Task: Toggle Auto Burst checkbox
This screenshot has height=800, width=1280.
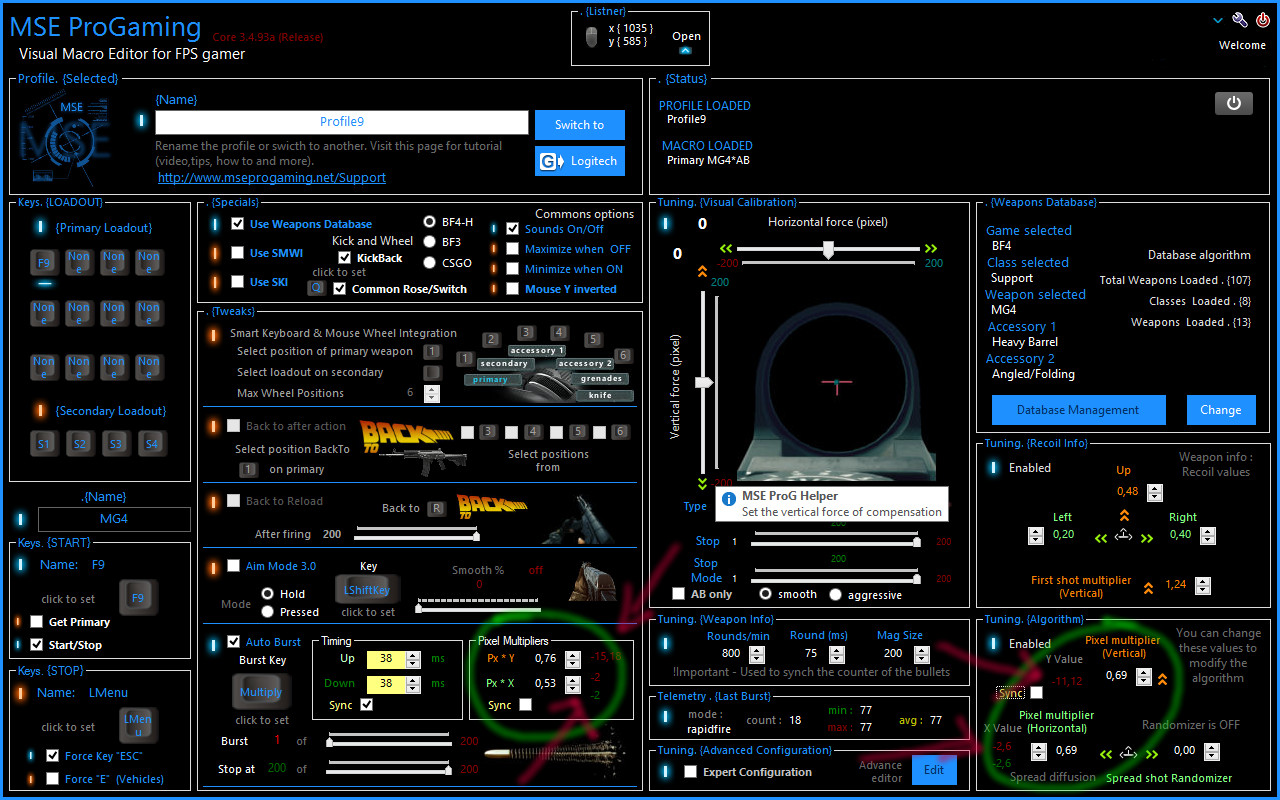Action: pyautogui.click(x=234, y=642)
